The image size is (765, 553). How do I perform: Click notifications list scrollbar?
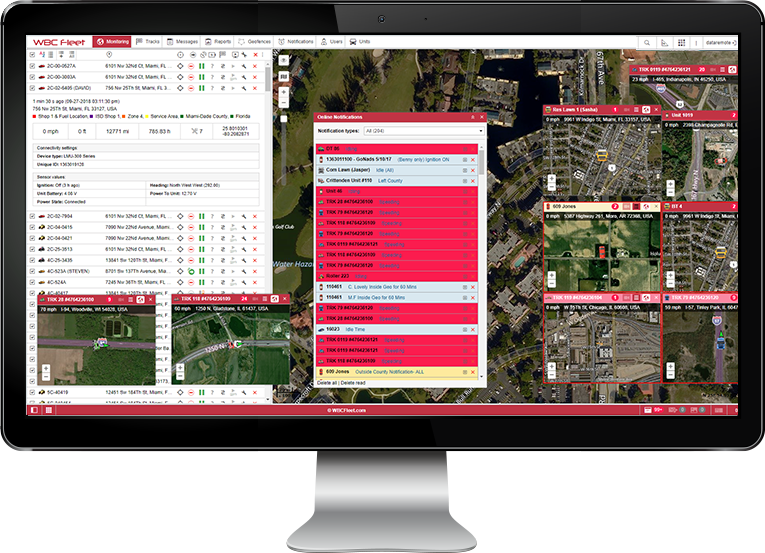tap(482, 163)
